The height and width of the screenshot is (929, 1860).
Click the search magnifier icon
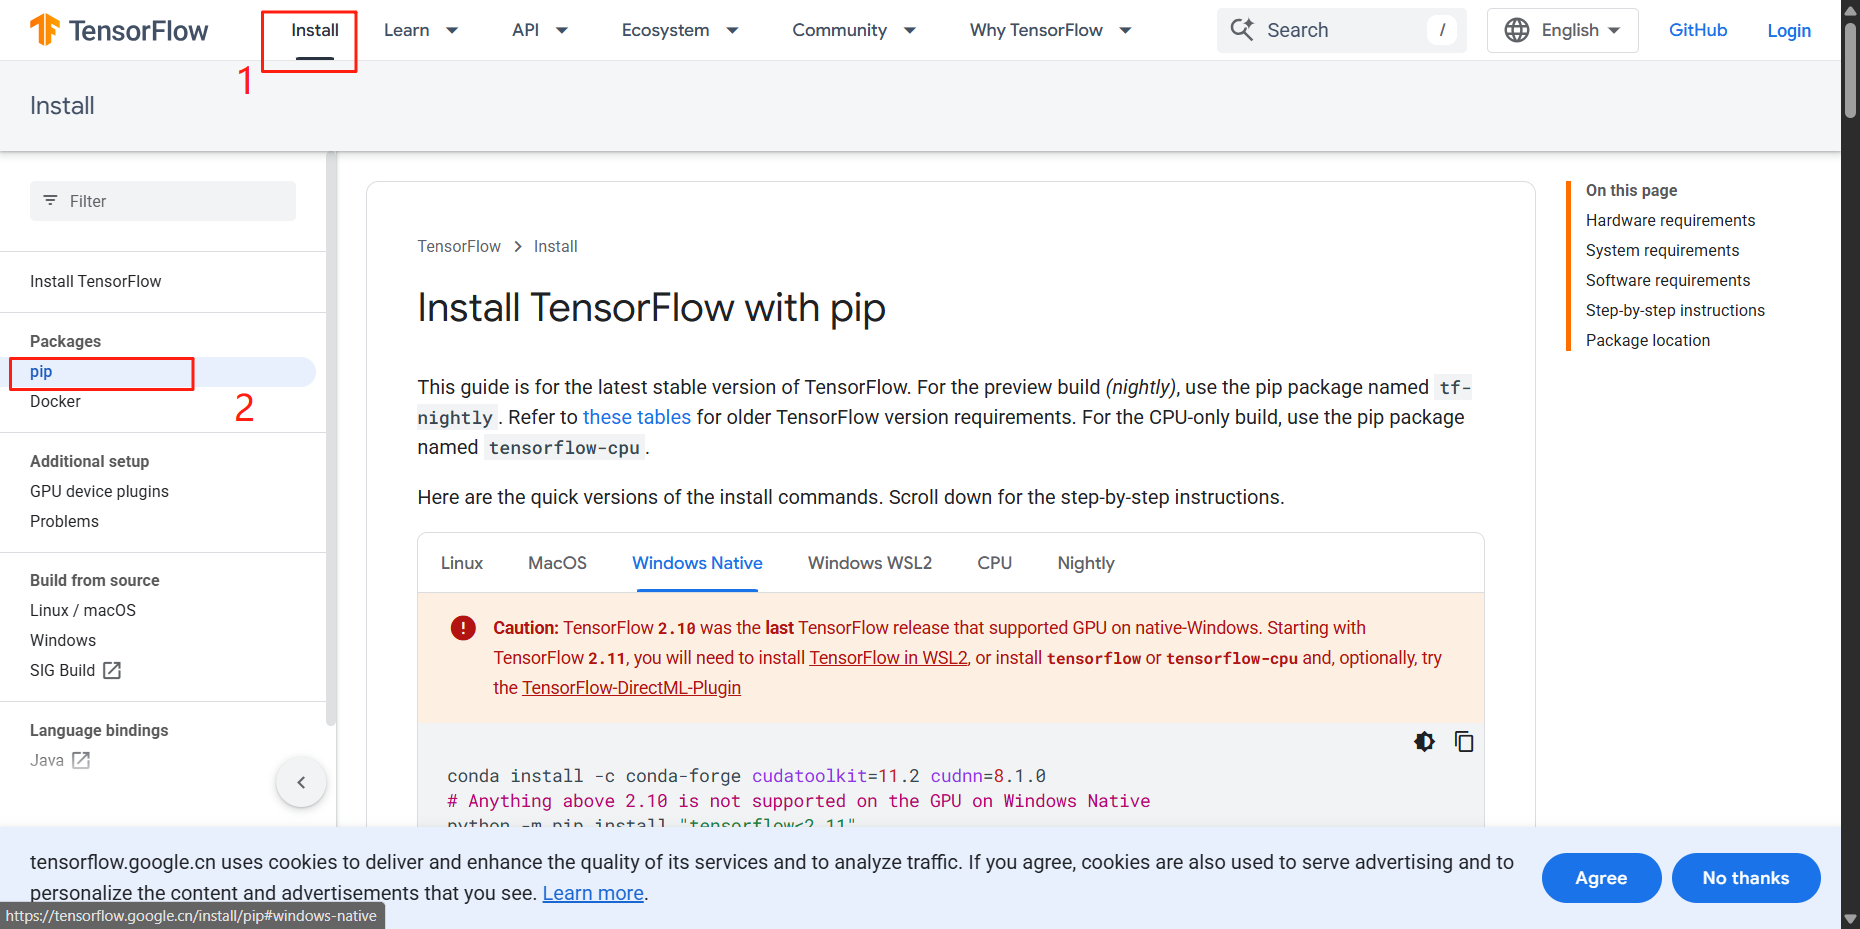(1242, 29)
